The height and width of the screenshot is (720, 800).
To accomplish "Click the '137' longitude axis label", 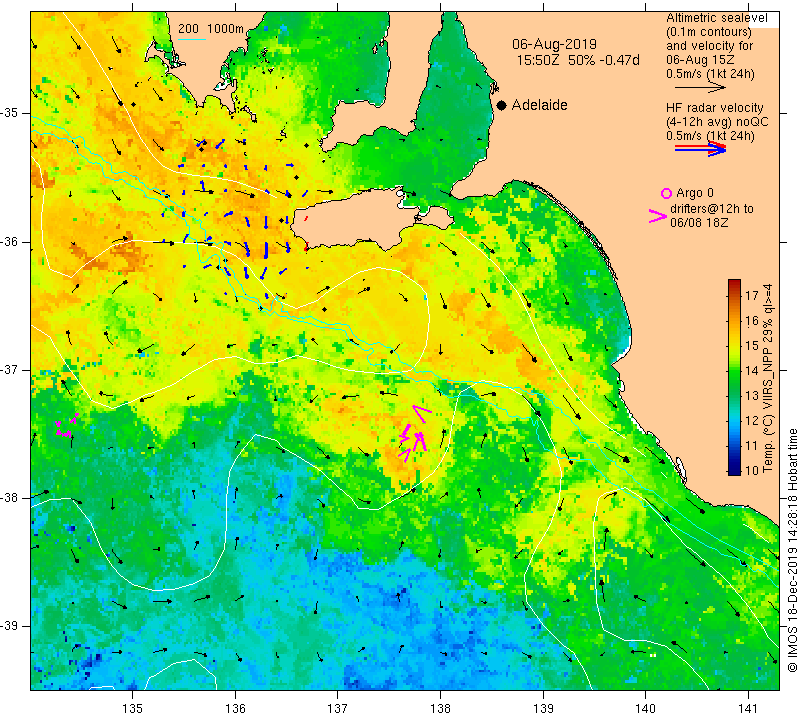I will 337,709.
